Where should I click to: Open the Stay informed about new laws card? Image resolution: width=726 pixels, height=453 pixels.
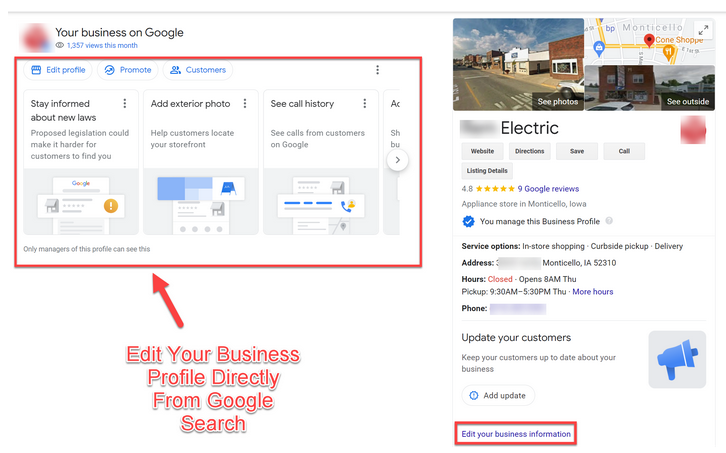(x=81, y=162)
